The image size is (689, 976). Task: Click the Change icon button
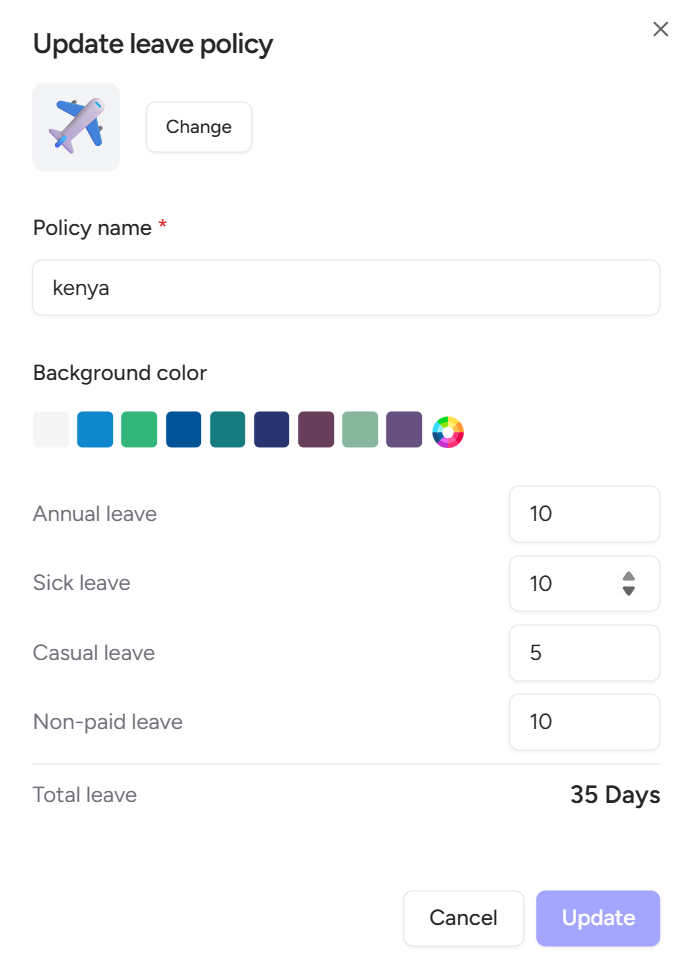pos(199,127)
